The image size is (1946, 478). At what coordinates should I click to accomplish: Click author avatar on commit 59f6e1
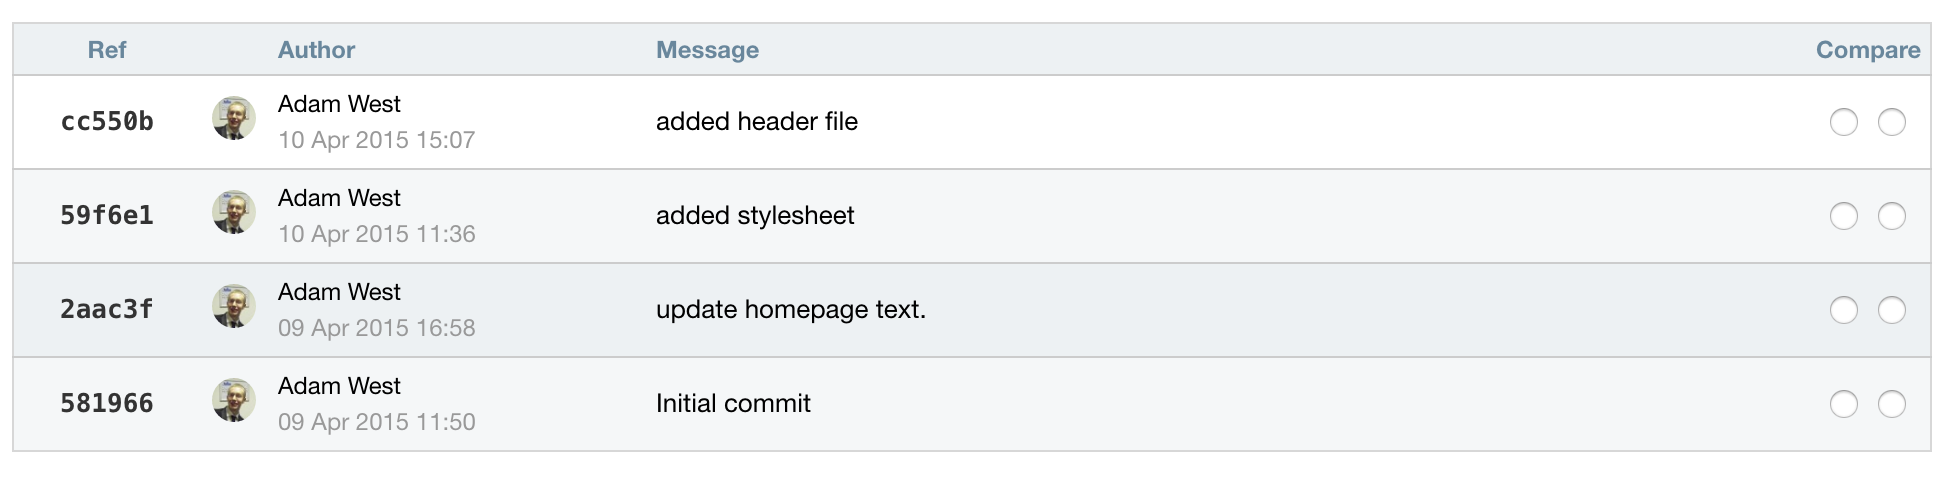pyautogui.click(x=234, y=212)
